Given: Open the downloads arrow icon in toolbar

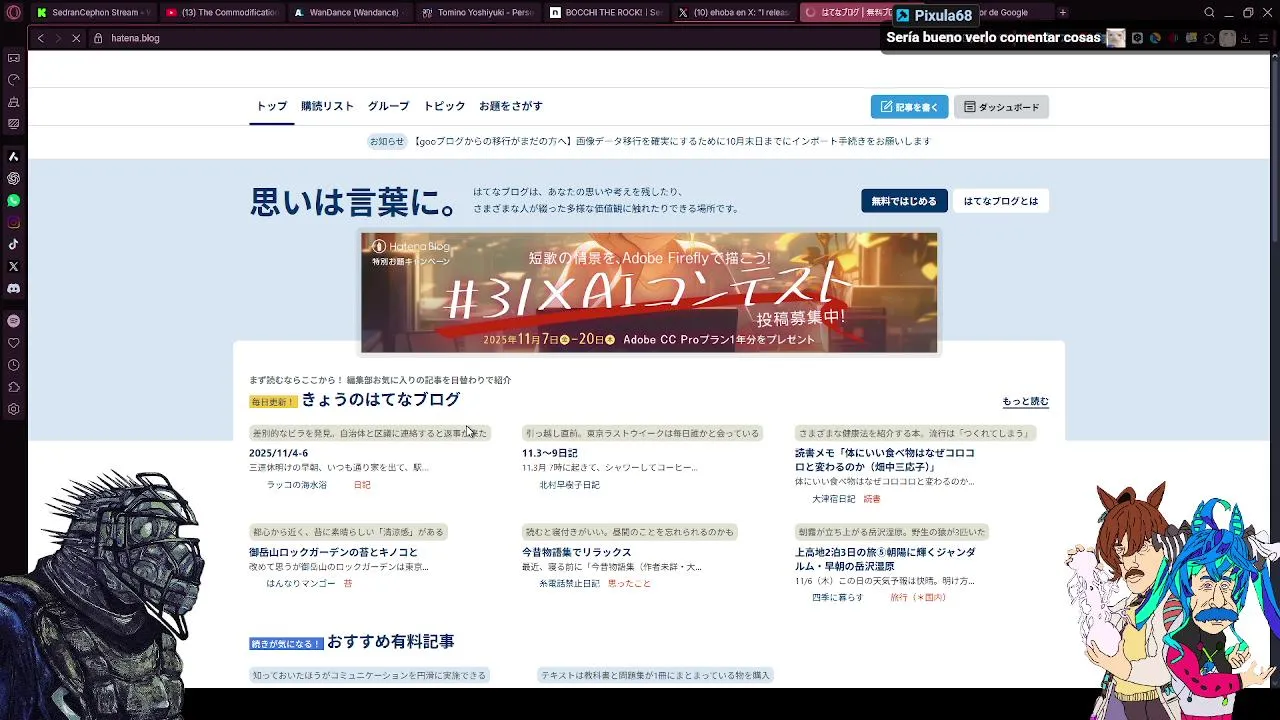Looking at the screenshot, I should tap(1245, 38).
